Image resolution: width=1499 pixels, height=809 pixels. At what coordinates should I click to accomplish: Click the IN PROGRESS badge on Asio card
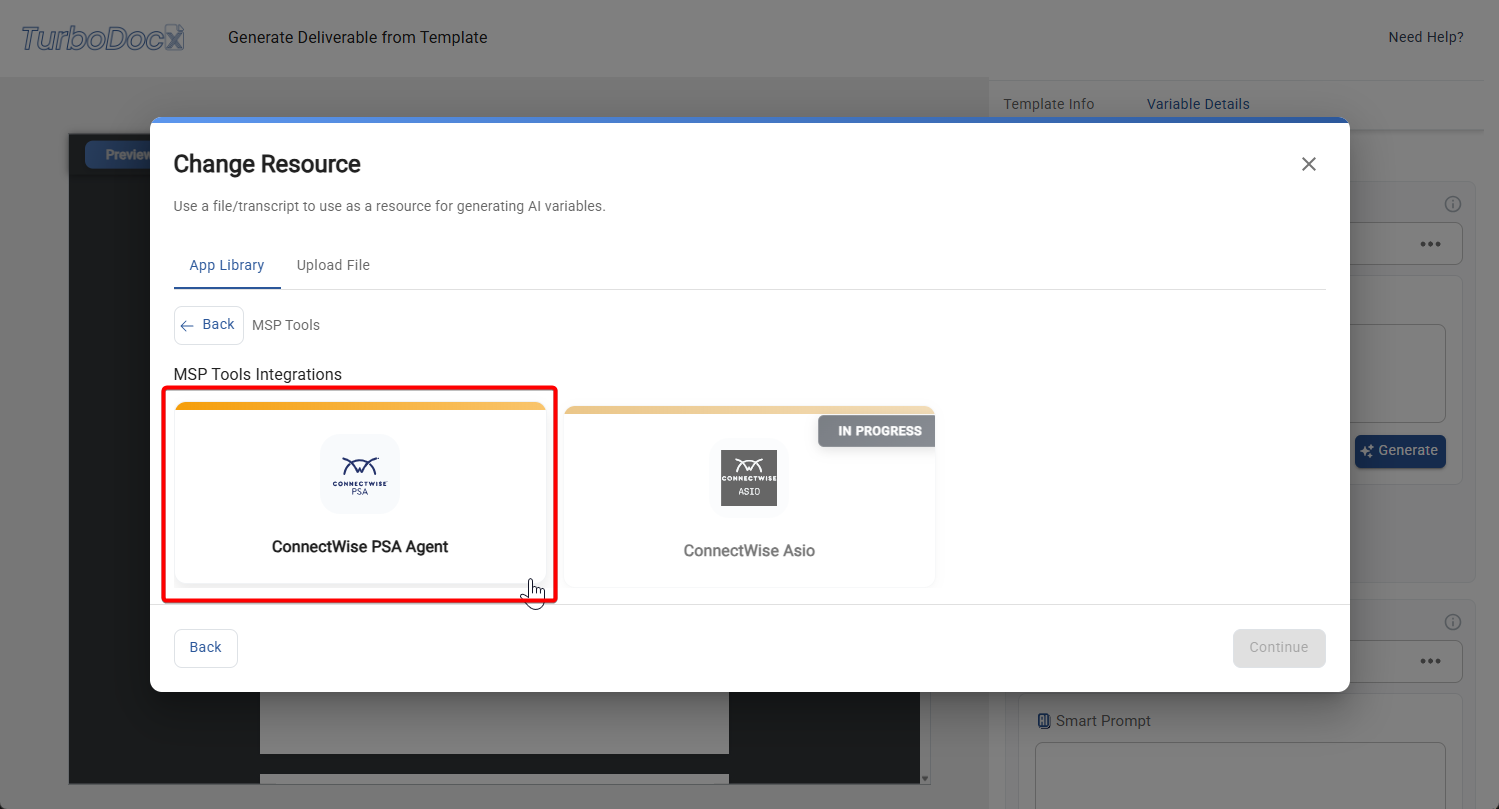pos(877,431)
